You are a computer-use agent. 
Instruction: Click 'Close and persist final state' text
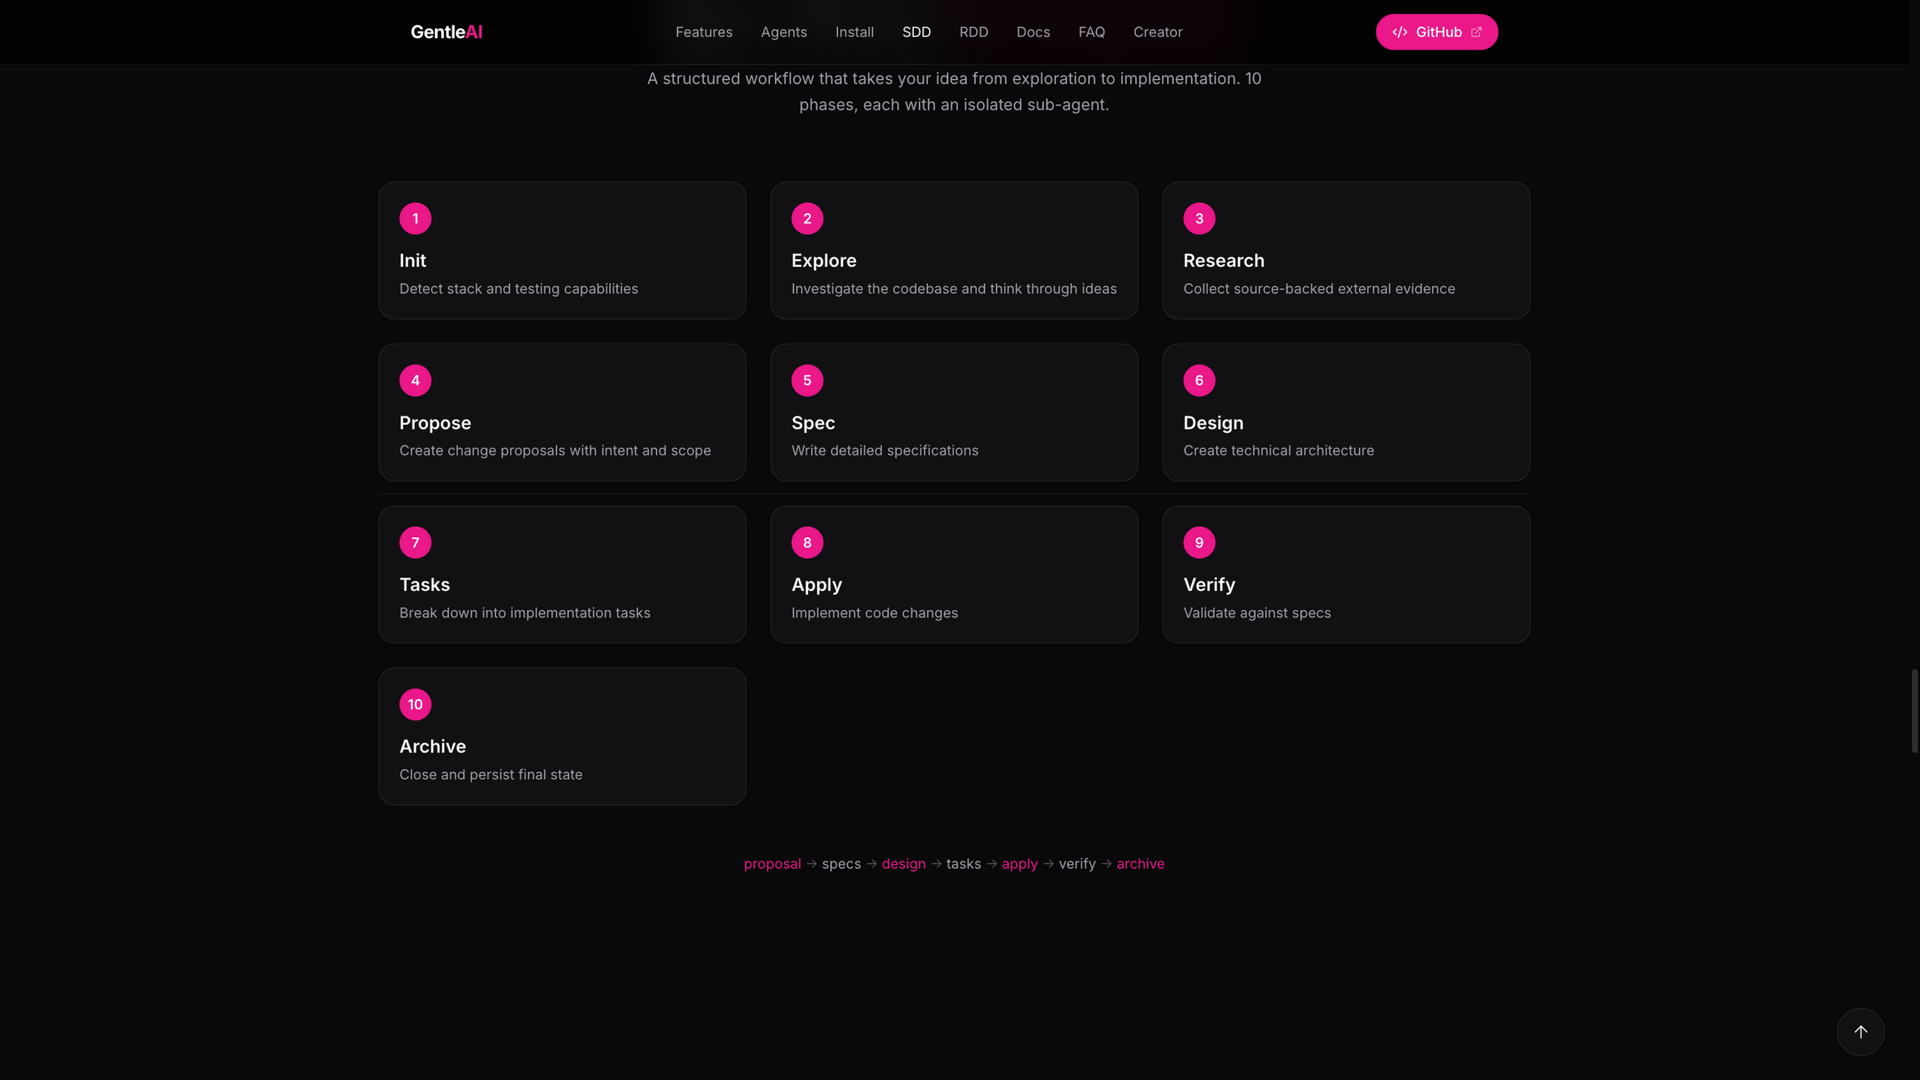pos(490,775)
